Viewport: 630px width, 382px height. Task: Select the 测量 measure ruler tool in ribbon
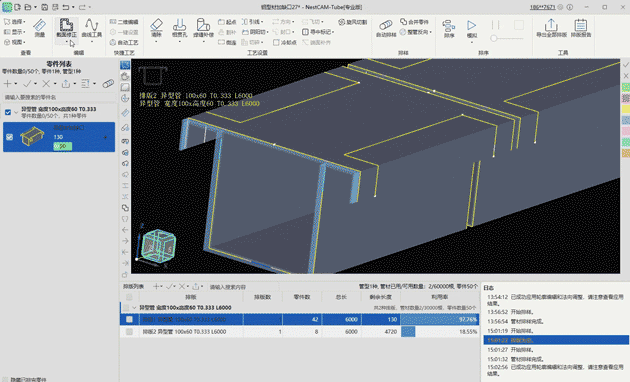[x=39, y=28]
